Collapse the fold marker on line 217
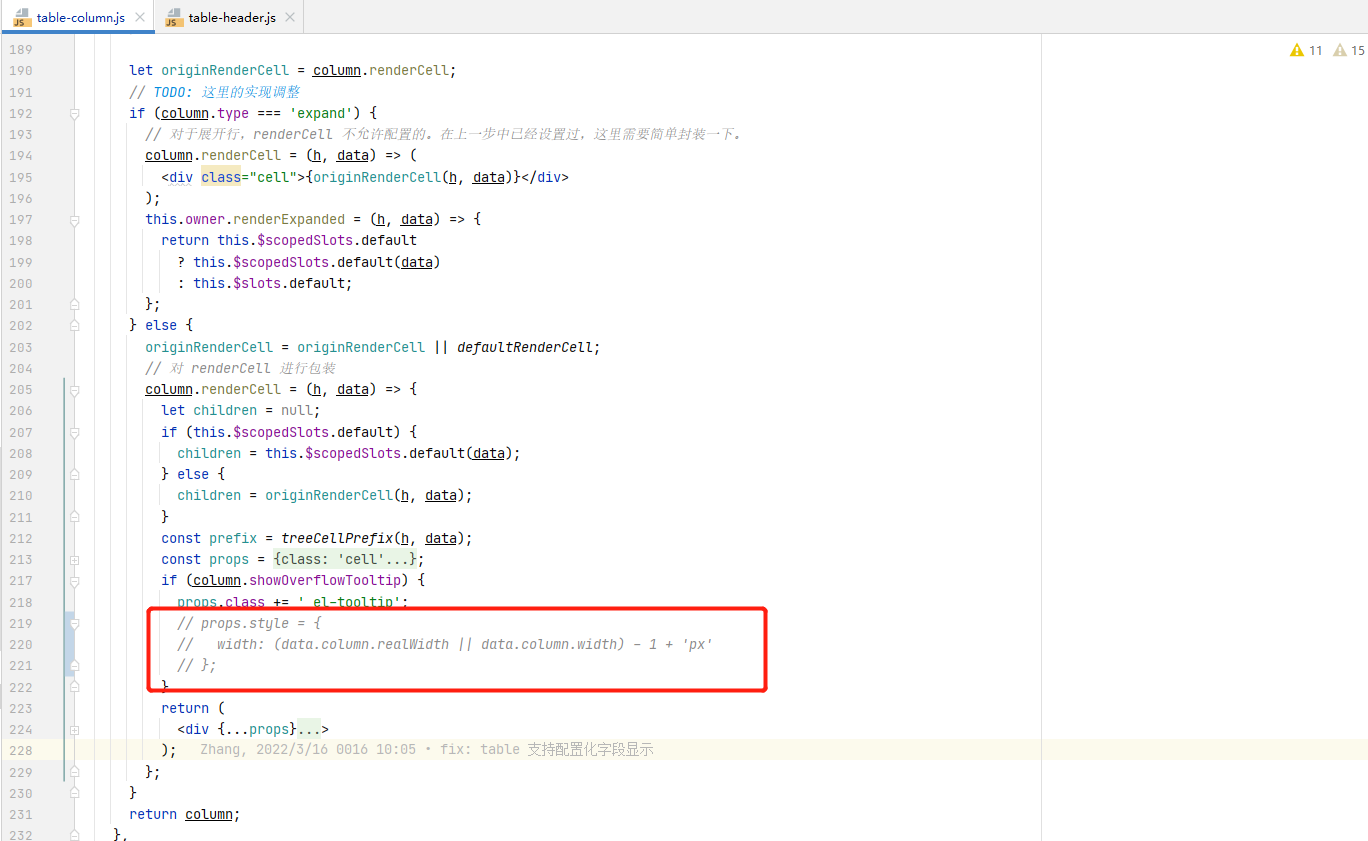Screen dimensions: 1368x841 (74, 580)
